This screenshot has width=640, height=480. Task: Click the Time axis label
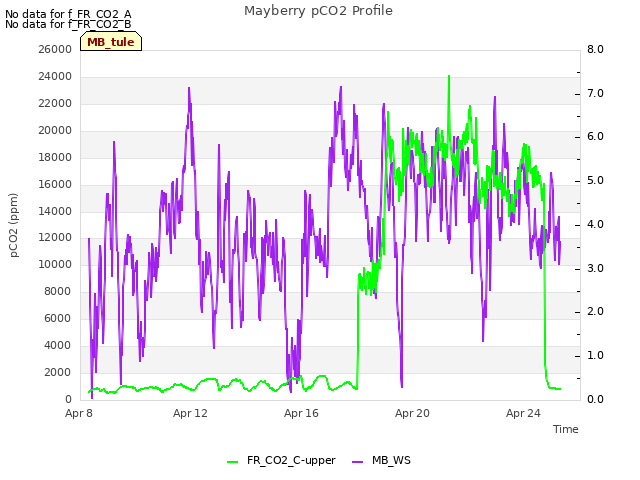tap(565, 429)
